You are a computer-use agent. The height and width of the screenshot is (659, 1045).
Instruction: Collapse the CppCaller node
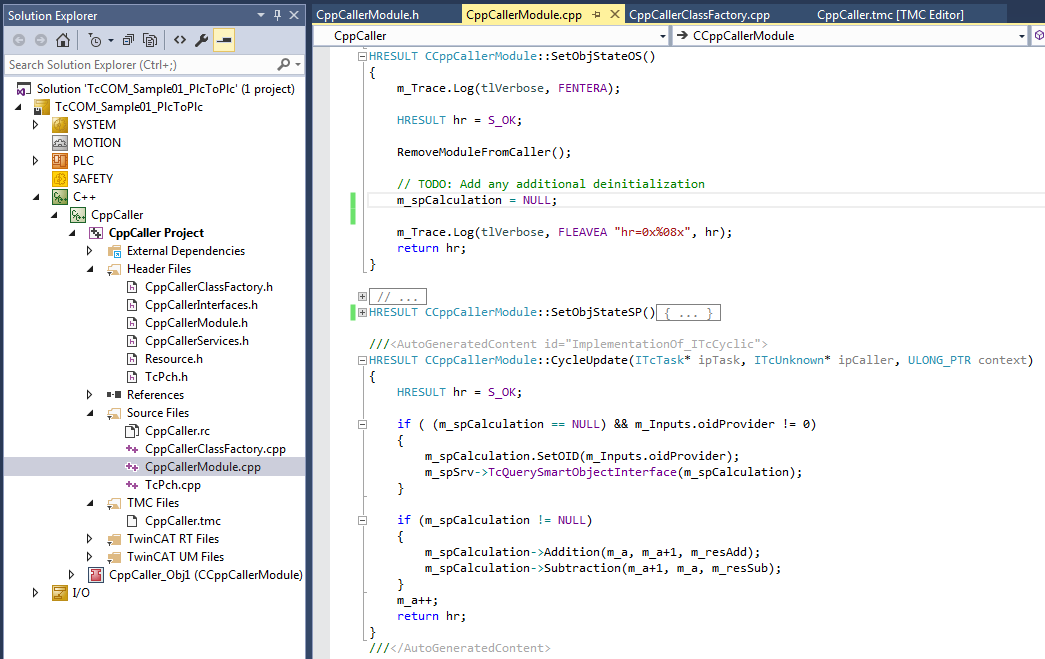point(55,215)
